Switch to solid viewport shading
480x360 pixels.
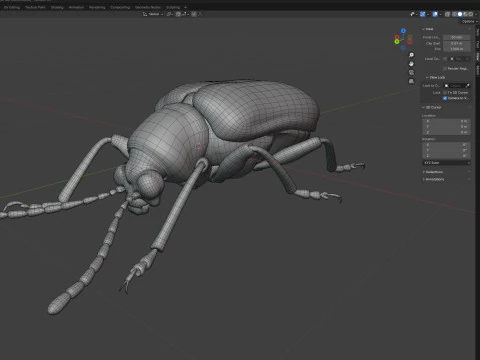[x=460, y=14]
